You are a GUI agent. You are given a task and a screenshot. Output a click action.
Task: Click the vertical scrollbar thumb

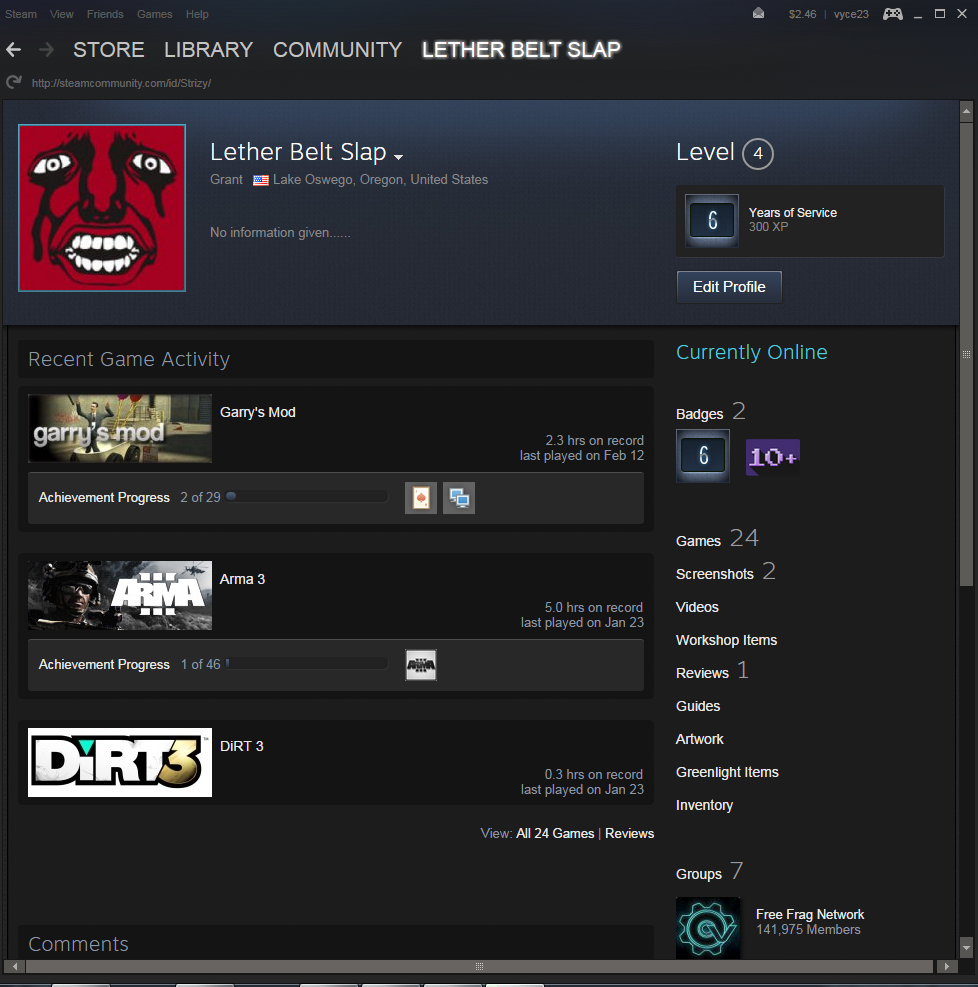point(966,354)
